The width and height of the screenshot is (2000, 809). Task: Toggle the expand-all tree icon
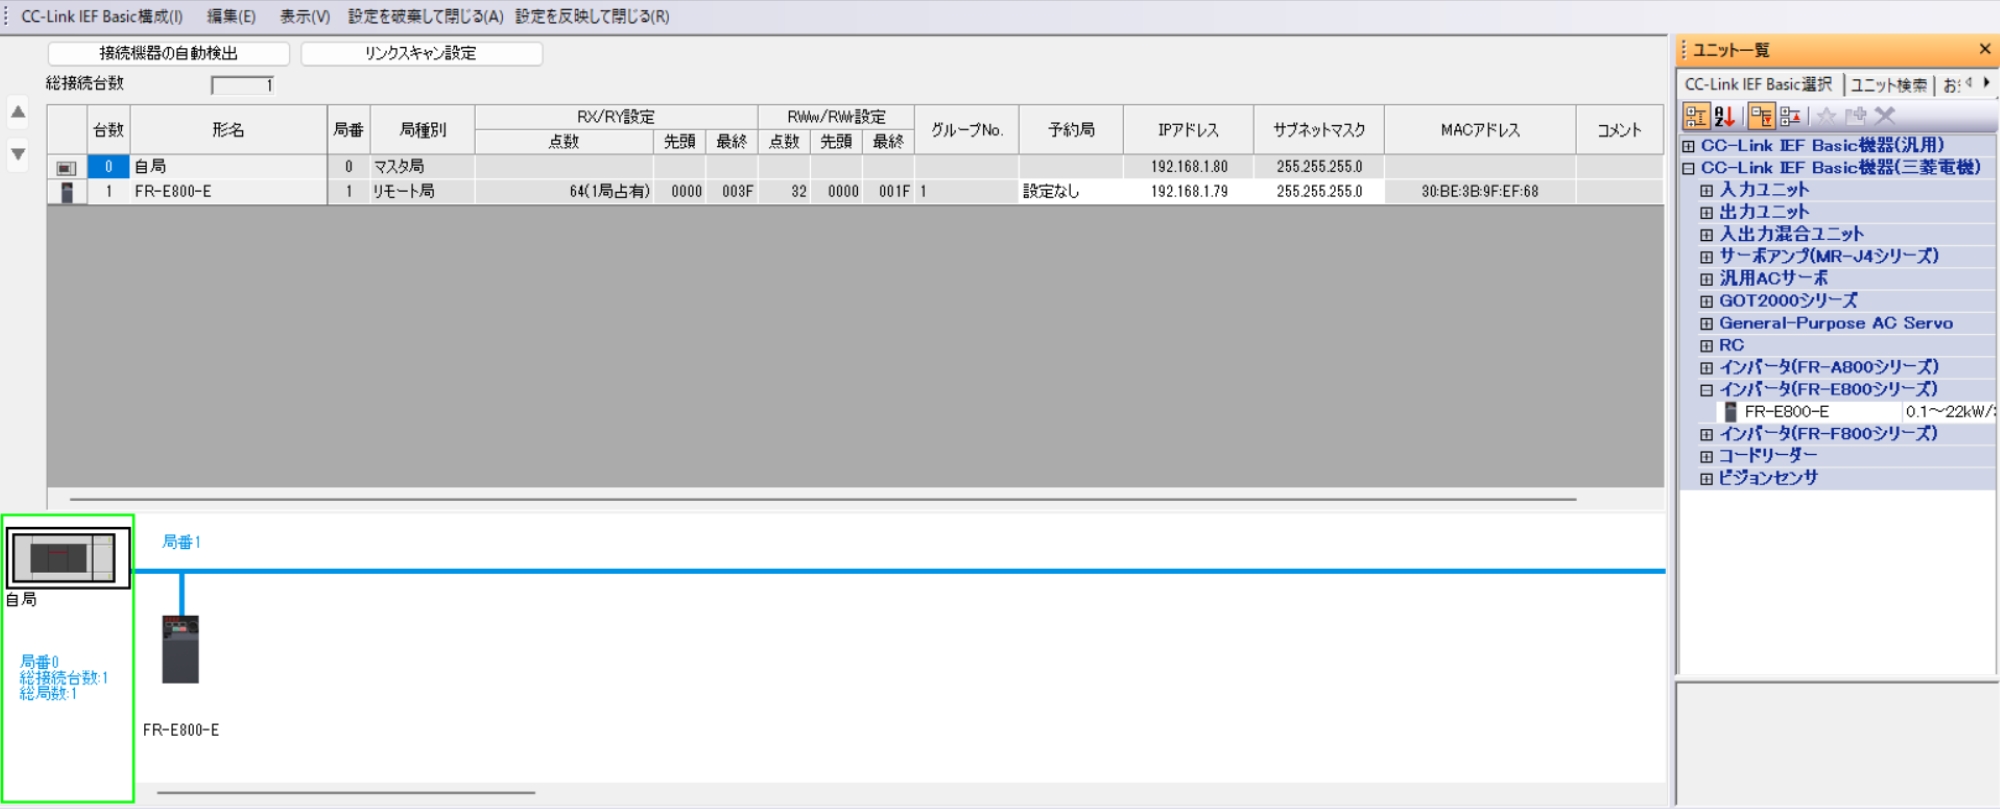[x=1761, y=117]
